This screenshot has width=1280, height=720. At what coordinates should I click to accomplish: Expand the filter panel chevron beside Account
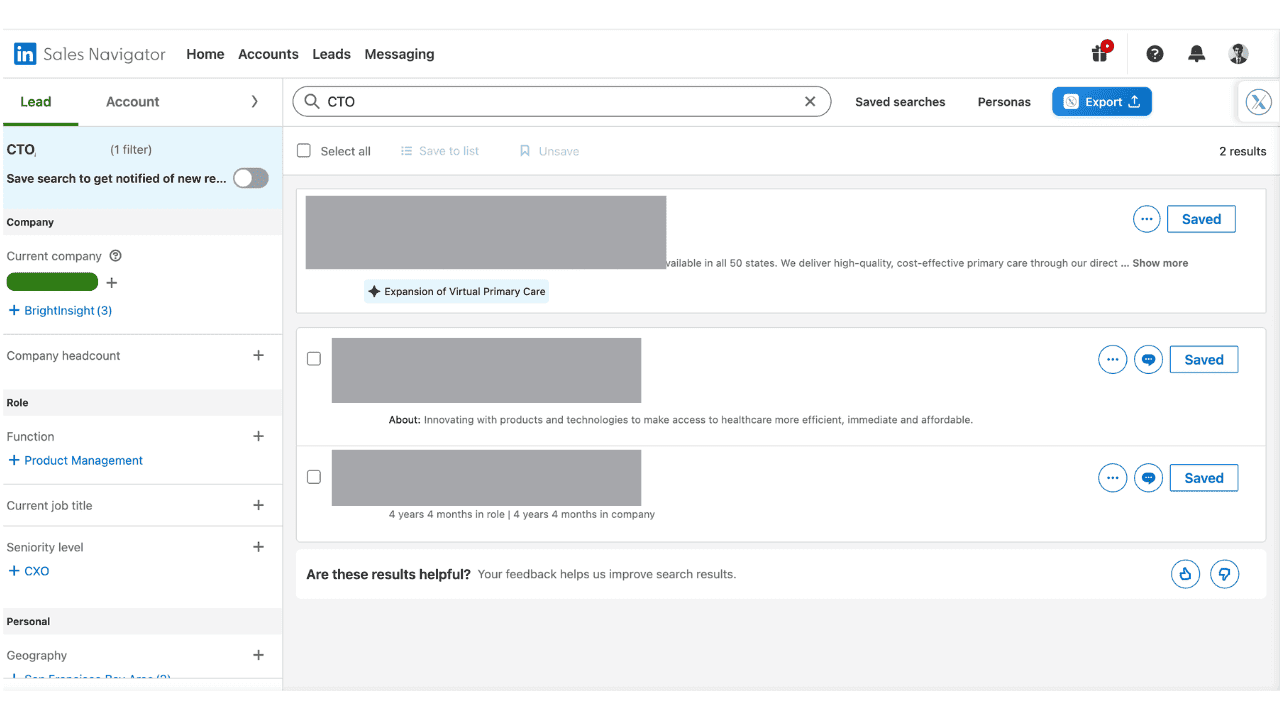tap(254, 101)
